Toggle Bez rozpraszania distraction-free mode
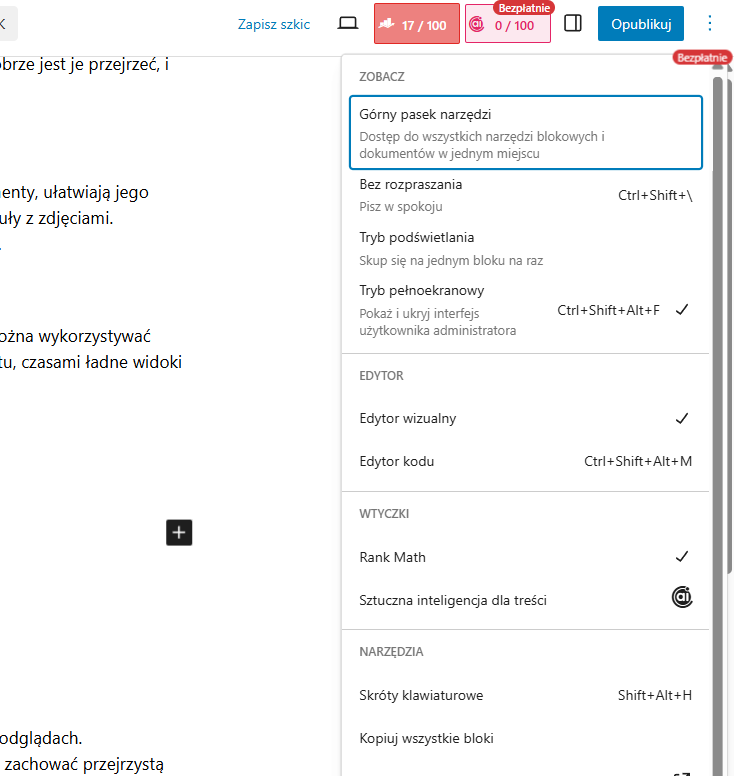This screenshot has width=734, height=776. [525, 195]
